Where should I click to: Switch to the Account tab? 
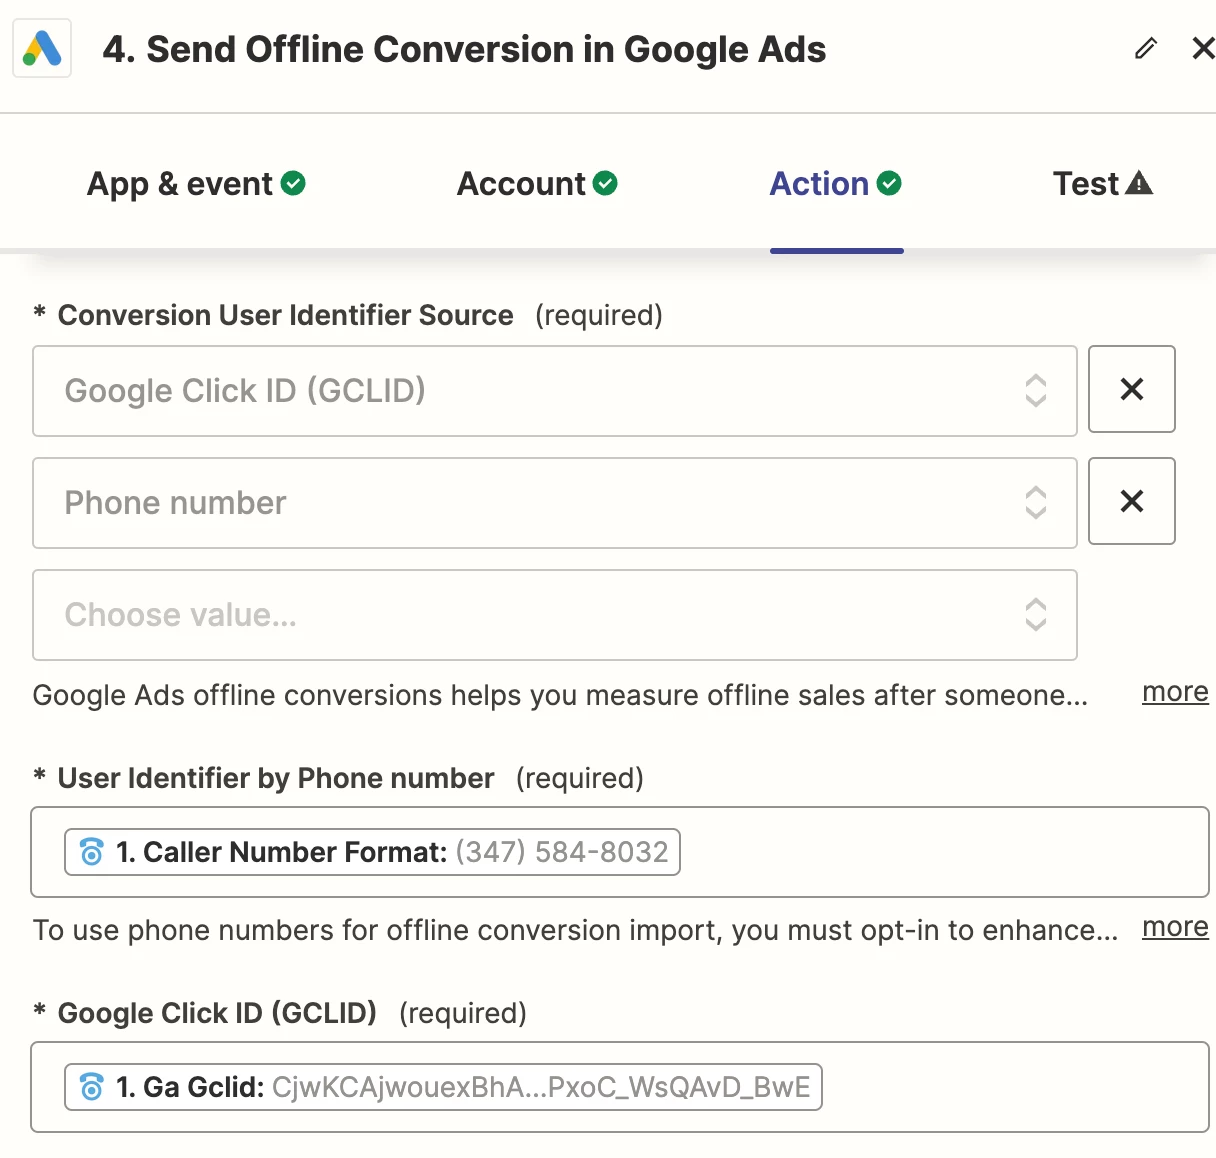pos(521,184)
